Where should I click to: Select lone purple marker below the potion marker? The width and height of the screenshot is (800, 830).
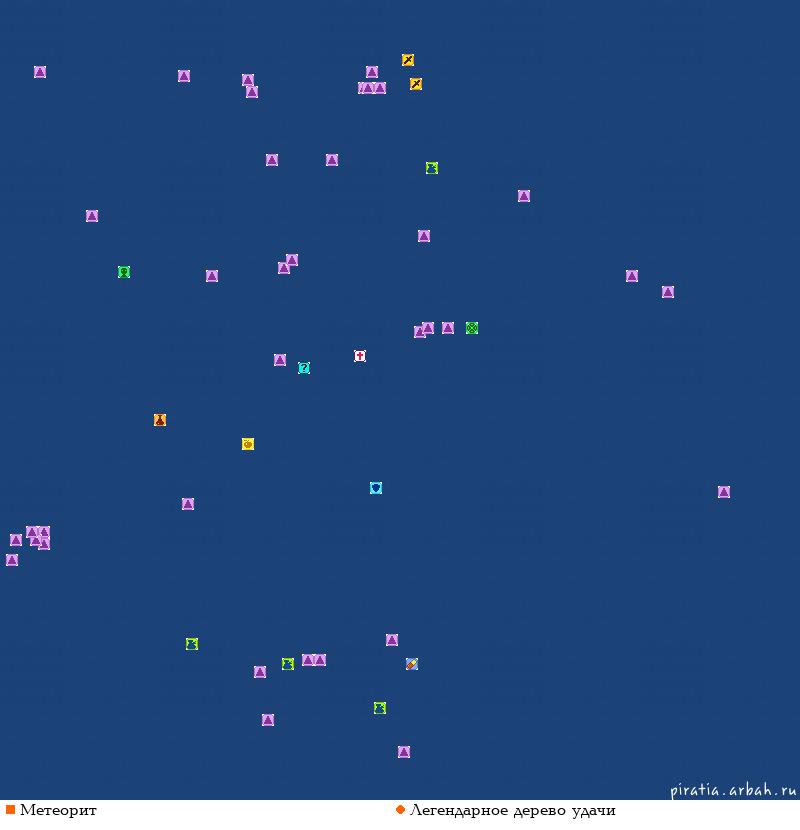pyautogui.click(x=188, y=503)
